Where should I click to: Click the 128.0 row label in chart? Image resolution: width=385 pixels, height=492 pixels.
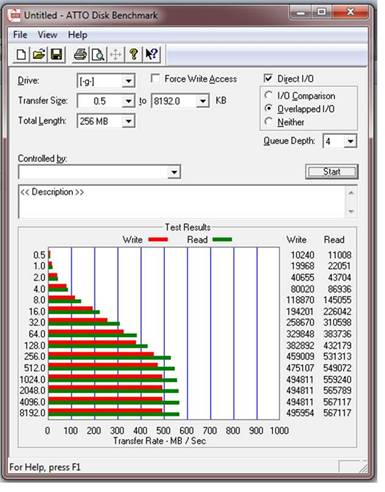pos(34,345)
